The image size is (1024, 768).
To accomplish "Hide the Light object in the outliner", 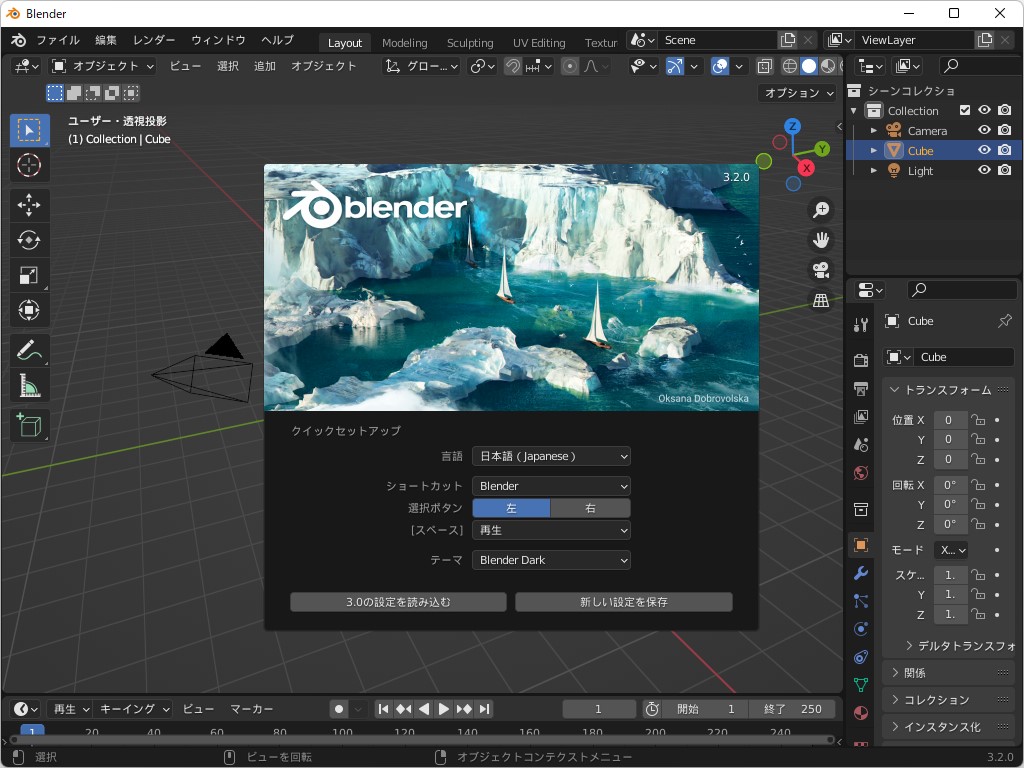I will (x=984, y=170).
